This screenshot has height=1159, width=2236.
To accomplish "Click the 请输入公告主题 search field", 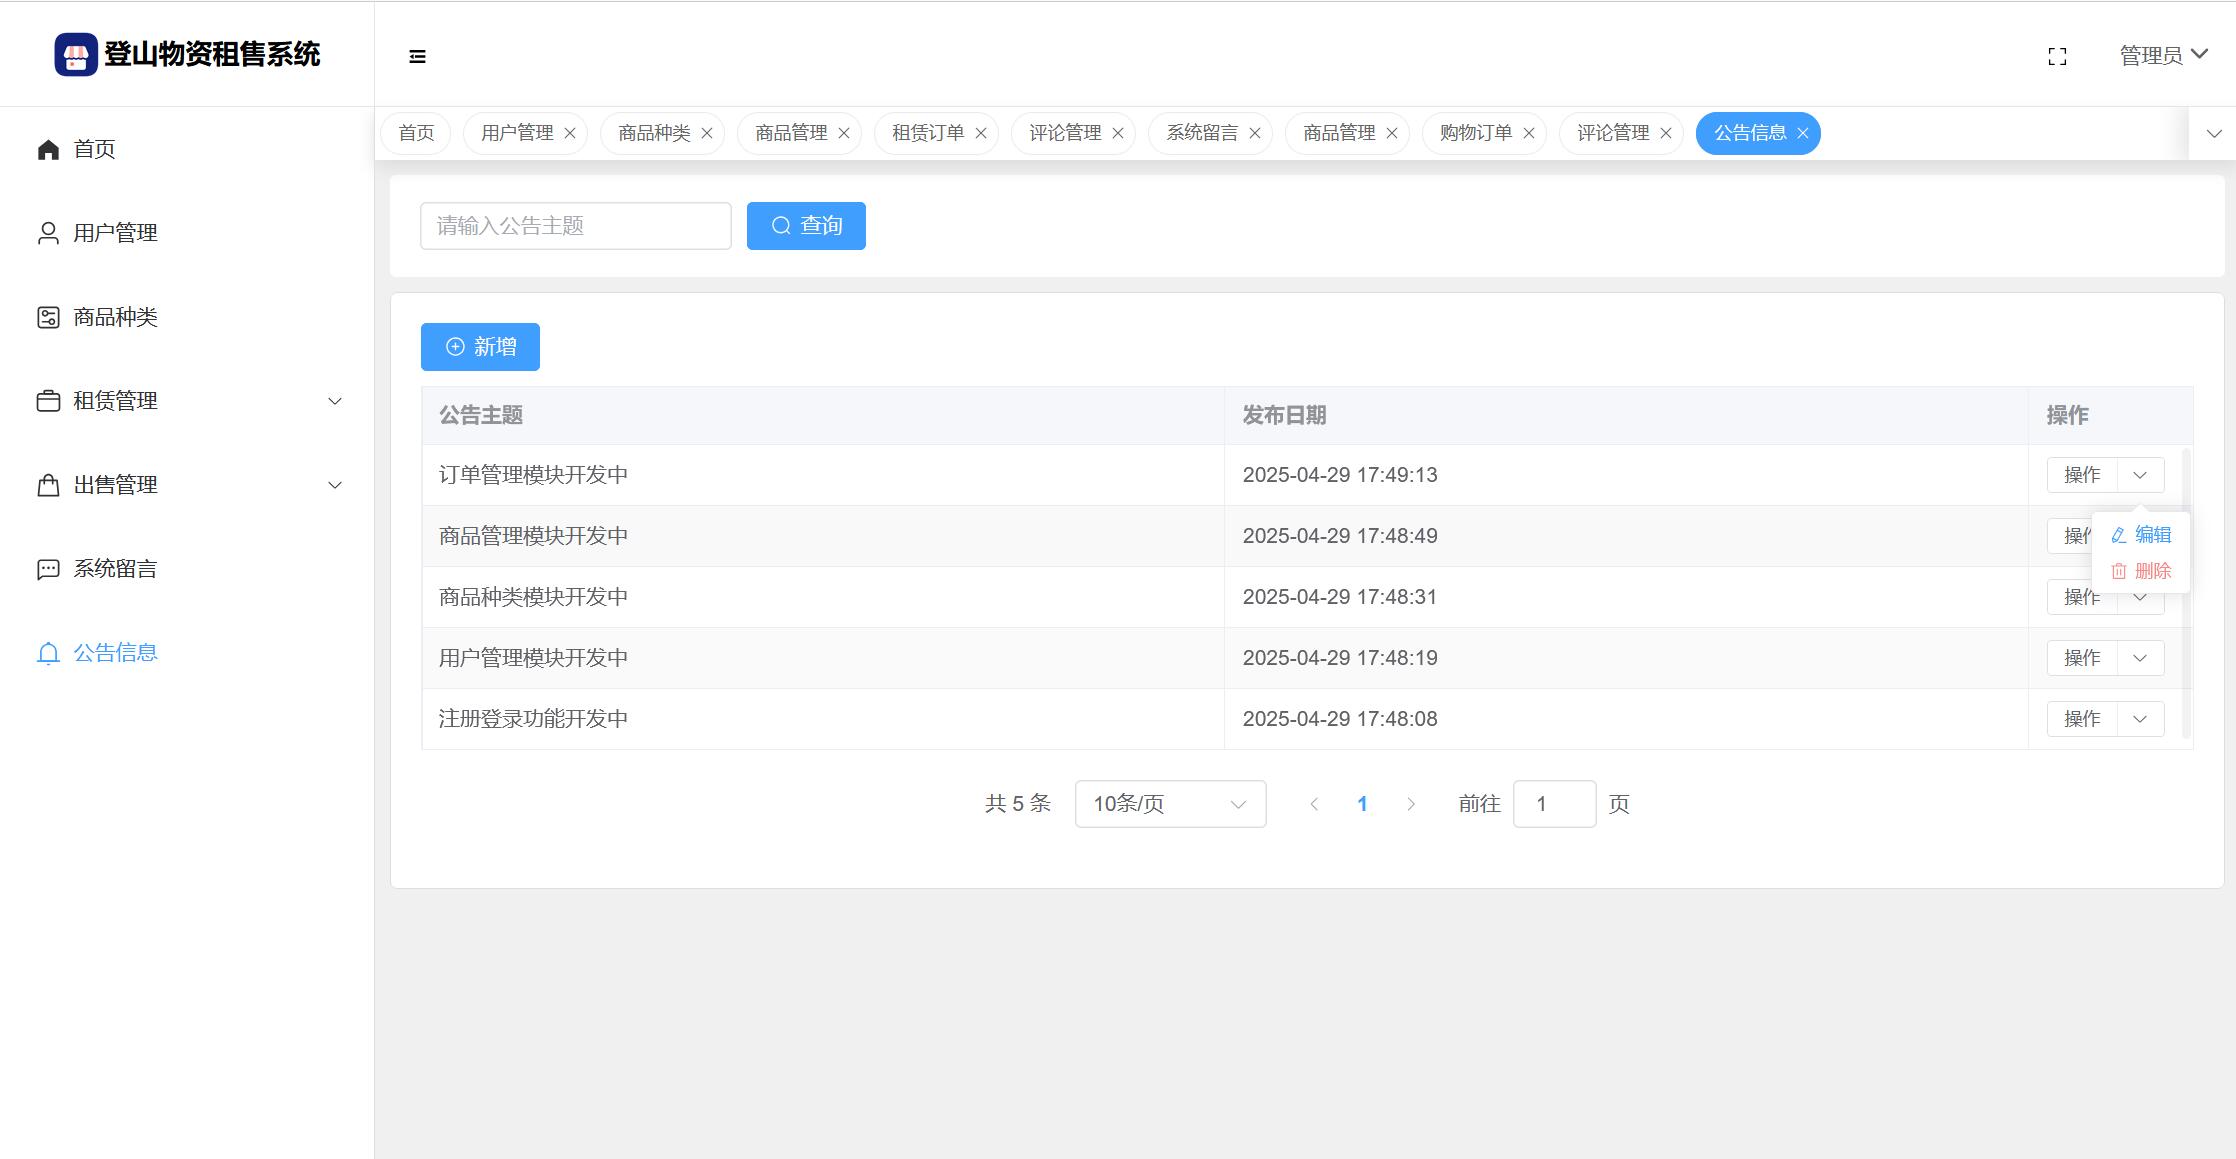I will [575, 226].
